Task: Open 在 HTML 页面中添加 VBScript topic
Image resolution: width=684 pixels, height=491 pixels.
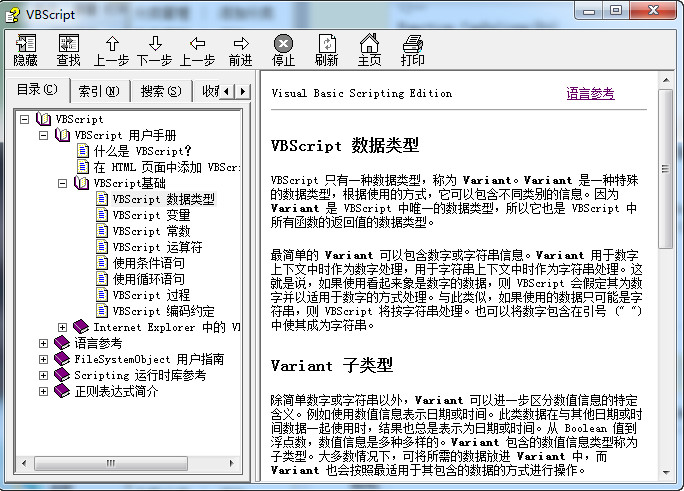Action: (x=167, y=167)
